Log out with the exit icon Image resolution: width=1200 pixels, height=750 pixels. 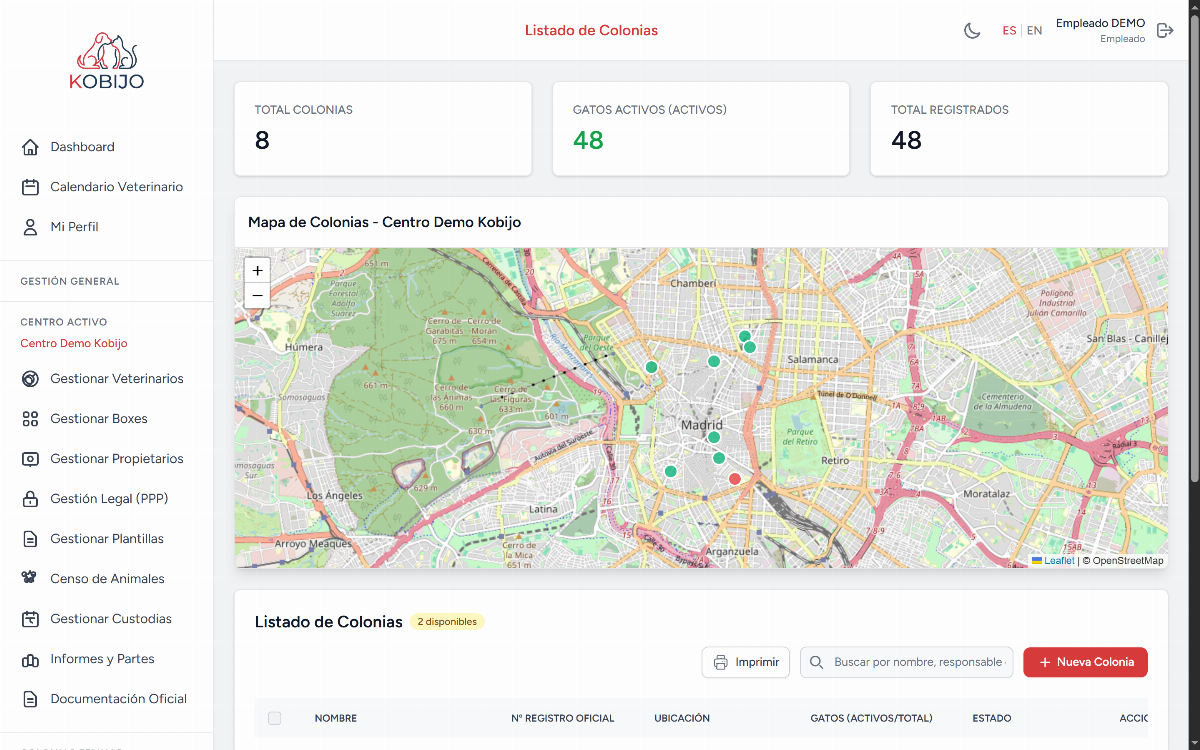click(x=1165, y=30)
